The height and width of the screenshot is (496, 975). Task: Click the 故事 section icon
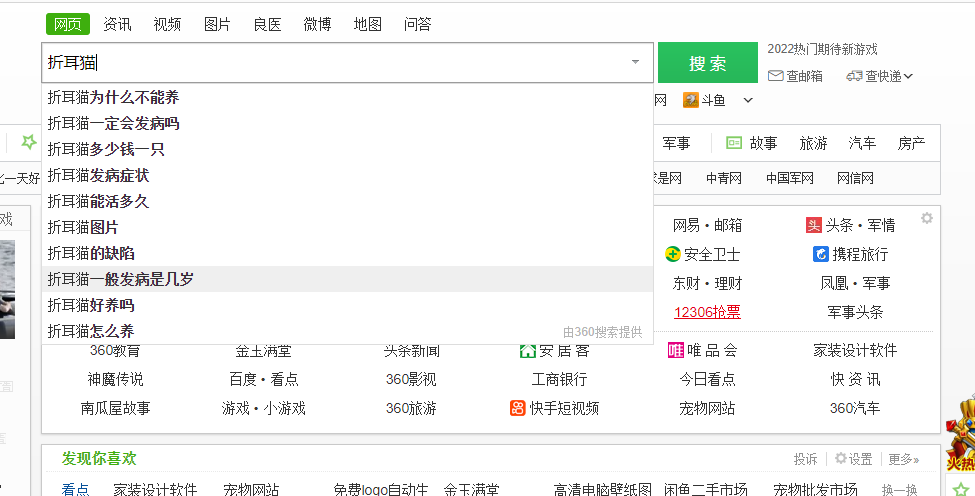[734, 143]
